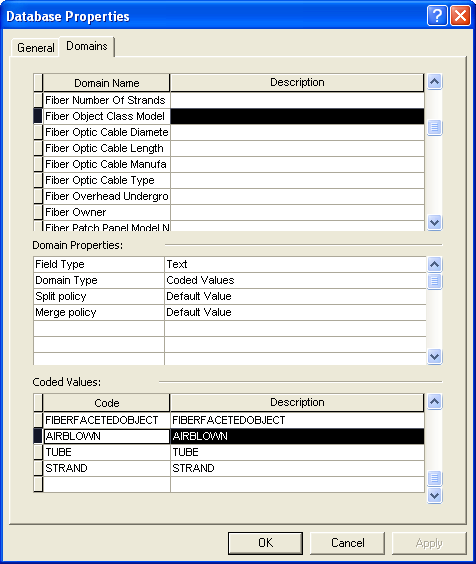
Task: Click Coded Values scroll up arrow
Action: (x=435, y=401)
